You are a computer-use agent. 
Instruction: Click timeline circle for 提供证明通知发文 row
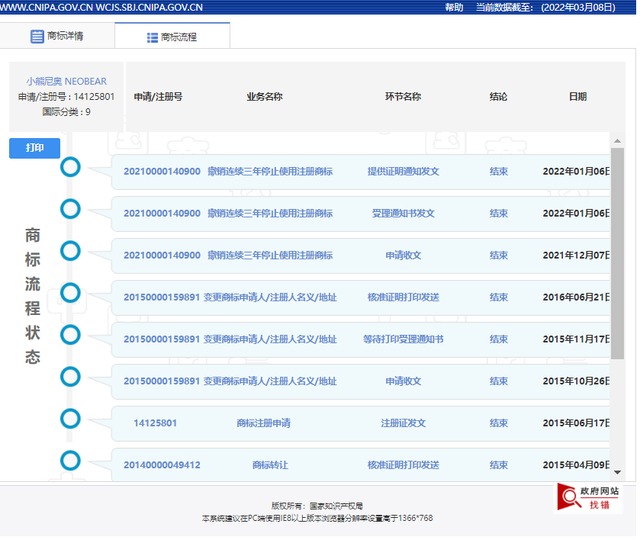pyautogui.click(x=70, y=167)
